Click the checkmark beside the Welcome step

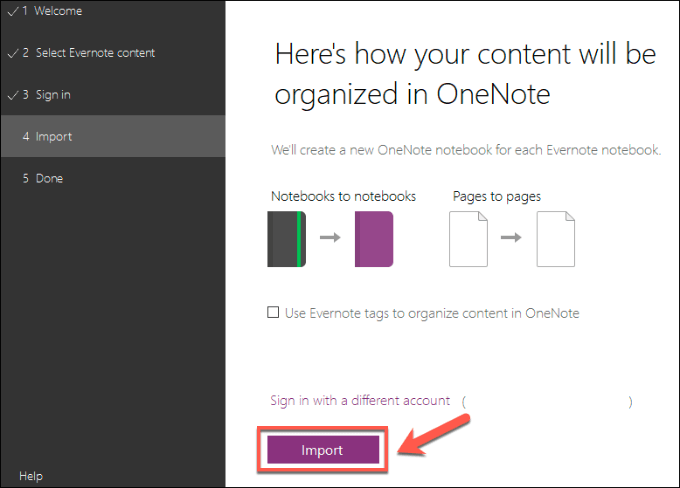[x=11, y=11]
